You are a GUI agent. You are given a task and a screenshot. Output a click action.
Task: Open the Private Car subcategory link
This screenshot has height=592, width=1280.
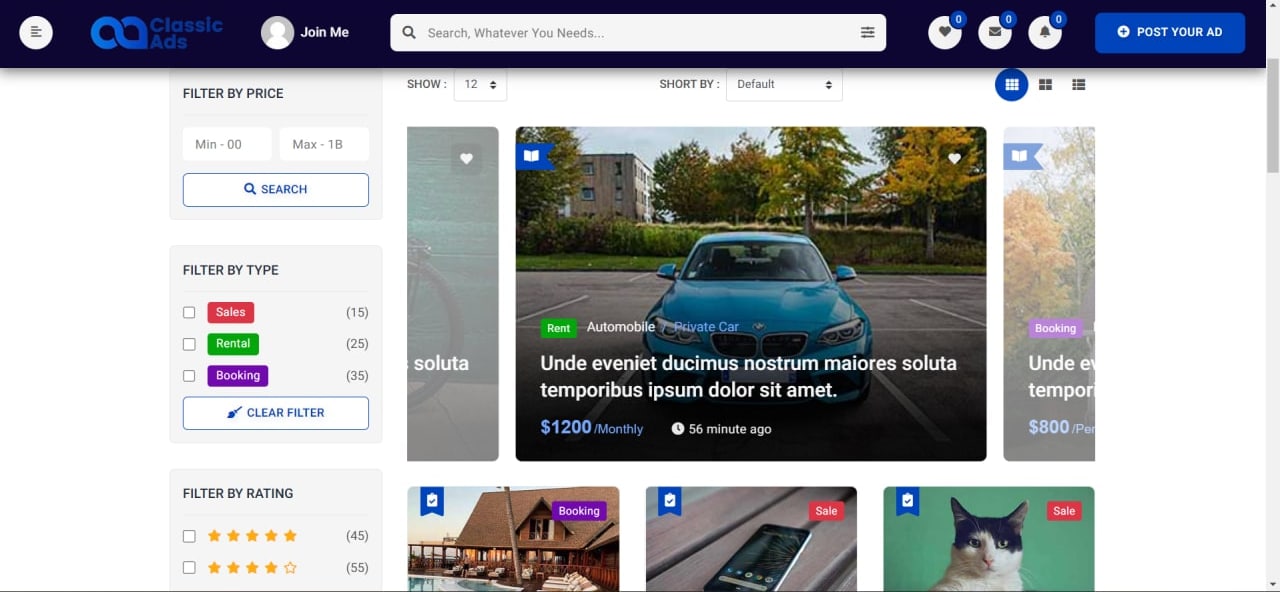pos(706,327)
